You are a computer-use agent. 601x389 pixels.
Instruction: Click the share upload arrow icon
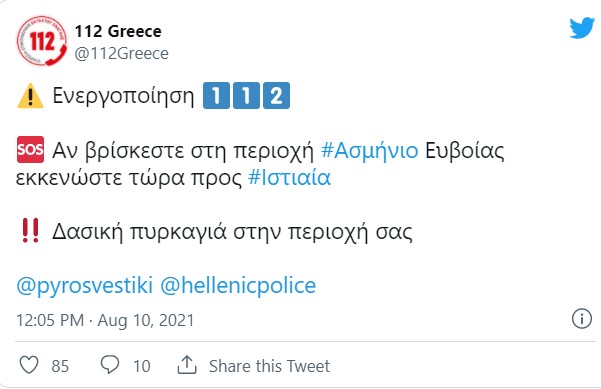point(187,365)
